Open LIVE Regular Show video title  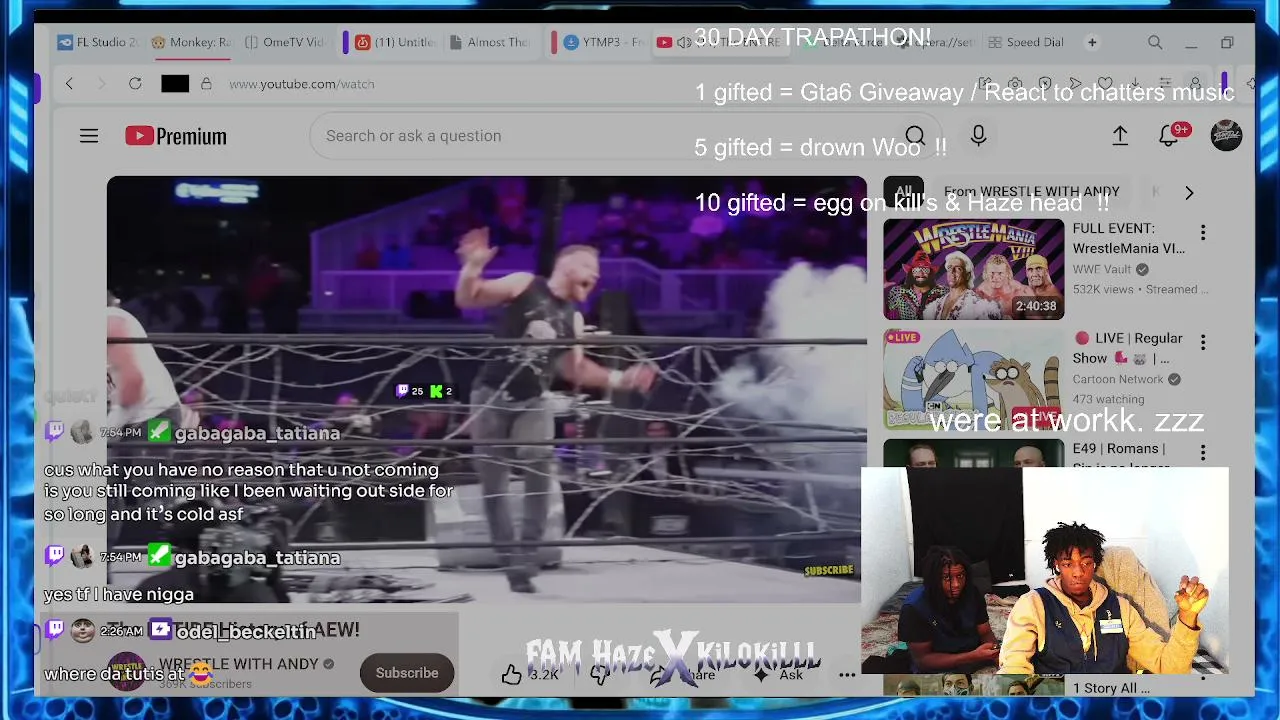coord(1128,348)
